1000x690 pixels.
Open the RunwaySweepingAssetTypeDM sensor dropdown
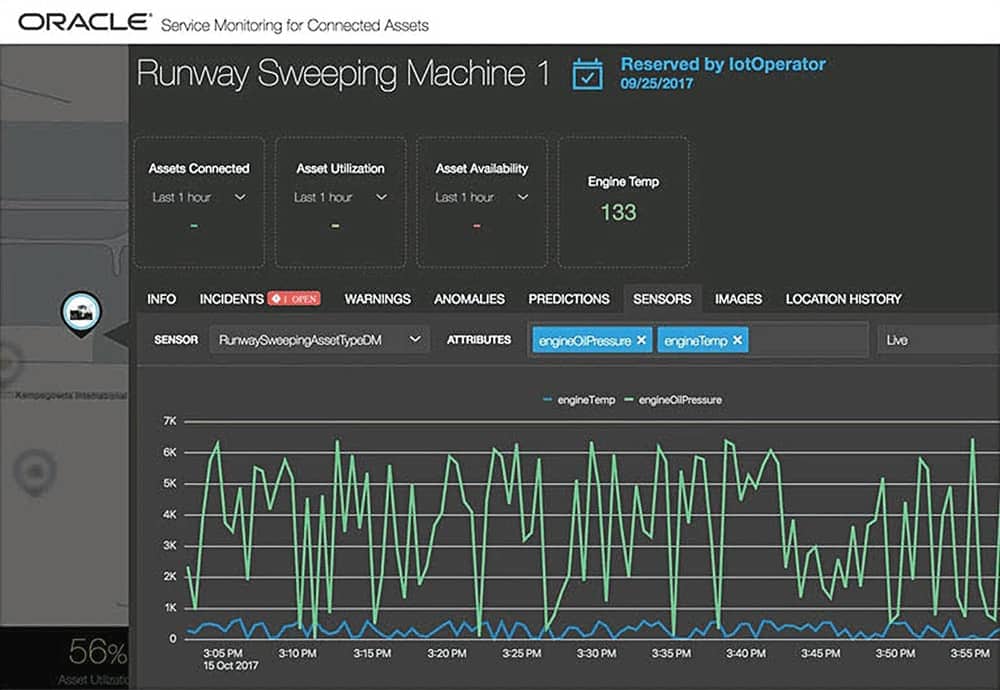[320, 340]
